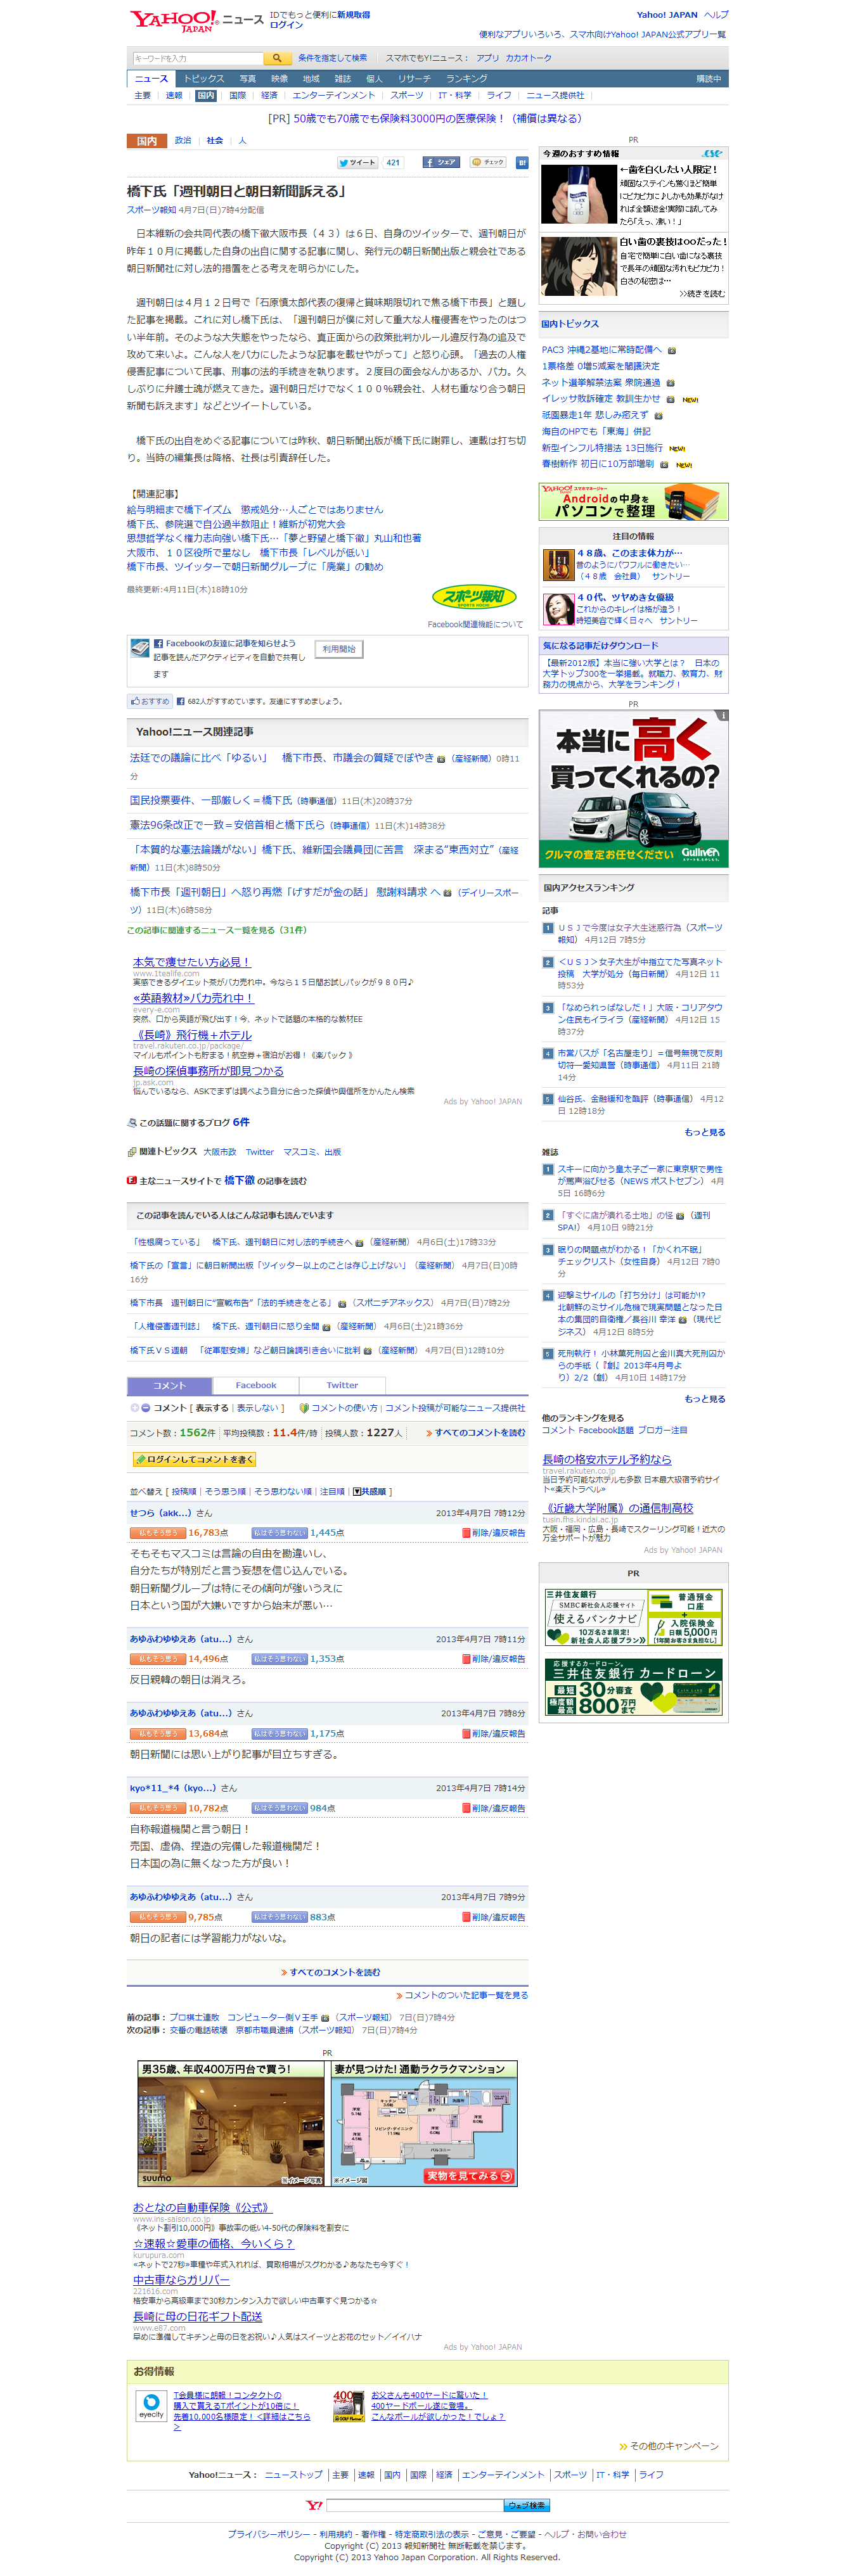Sort comments by そう思う順
The width and height of the screenshot is (855, 2576).
click(x=225, y=1491)
